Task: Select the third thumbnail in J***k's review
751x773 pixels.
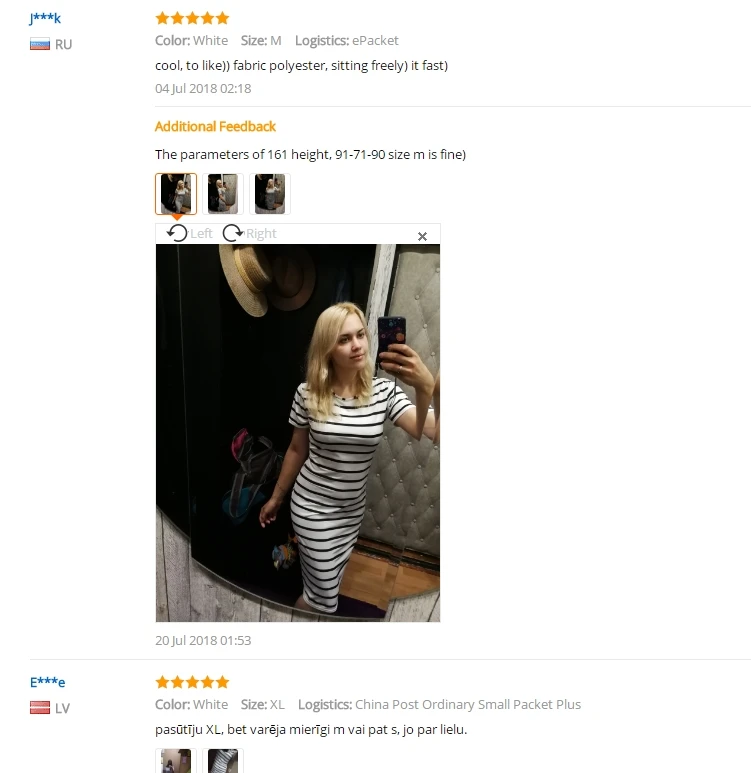Action: [x=270, y=194]
